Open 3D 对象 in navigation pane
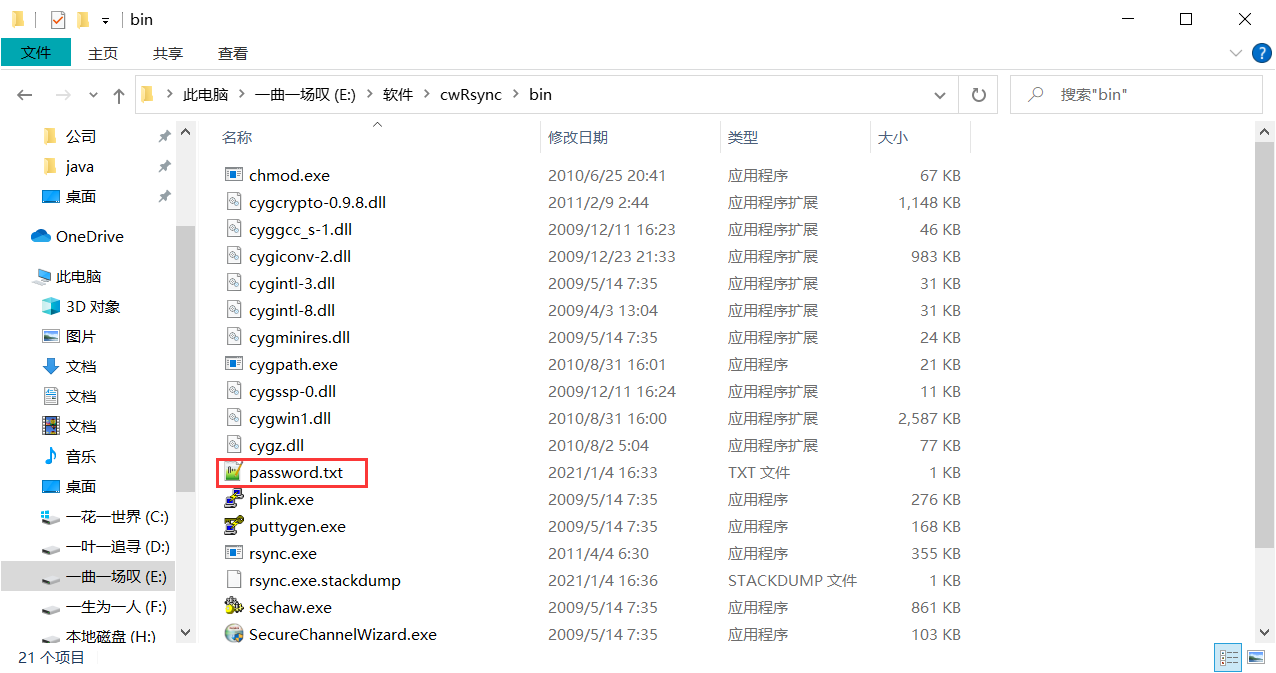The width and height of the screenshot is (1276, 673). (x=93, y=307)
